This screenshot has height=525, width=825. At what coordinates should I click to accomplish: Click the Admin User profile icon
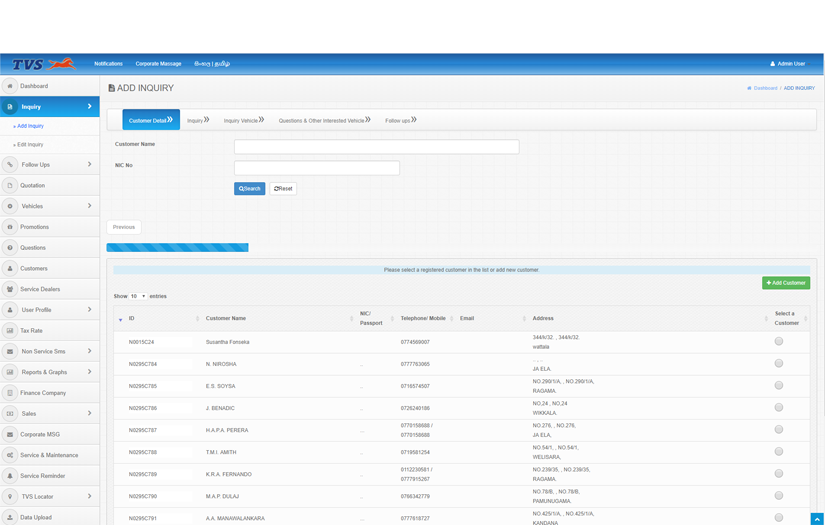772,64
